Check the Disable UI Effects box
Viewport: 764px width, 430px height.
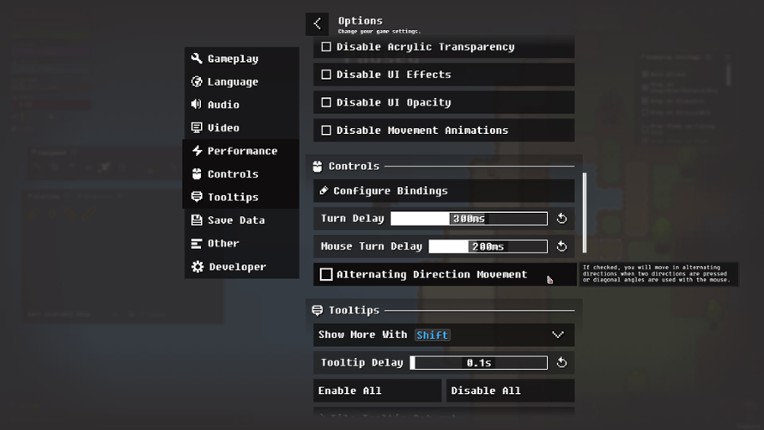click(x=326, y=75)
